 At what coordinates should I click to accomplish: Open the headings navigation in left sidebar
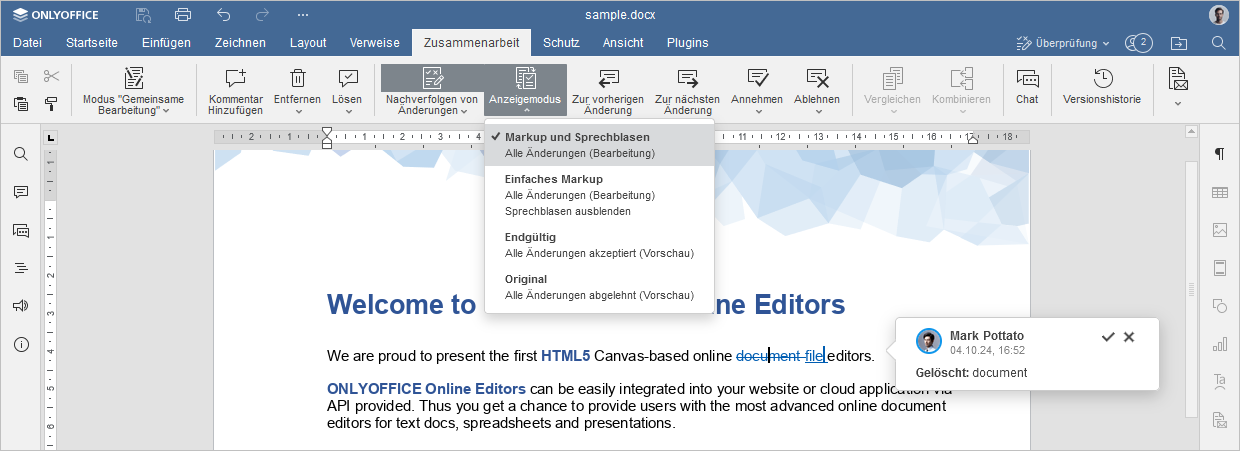(x=21, y=268)
